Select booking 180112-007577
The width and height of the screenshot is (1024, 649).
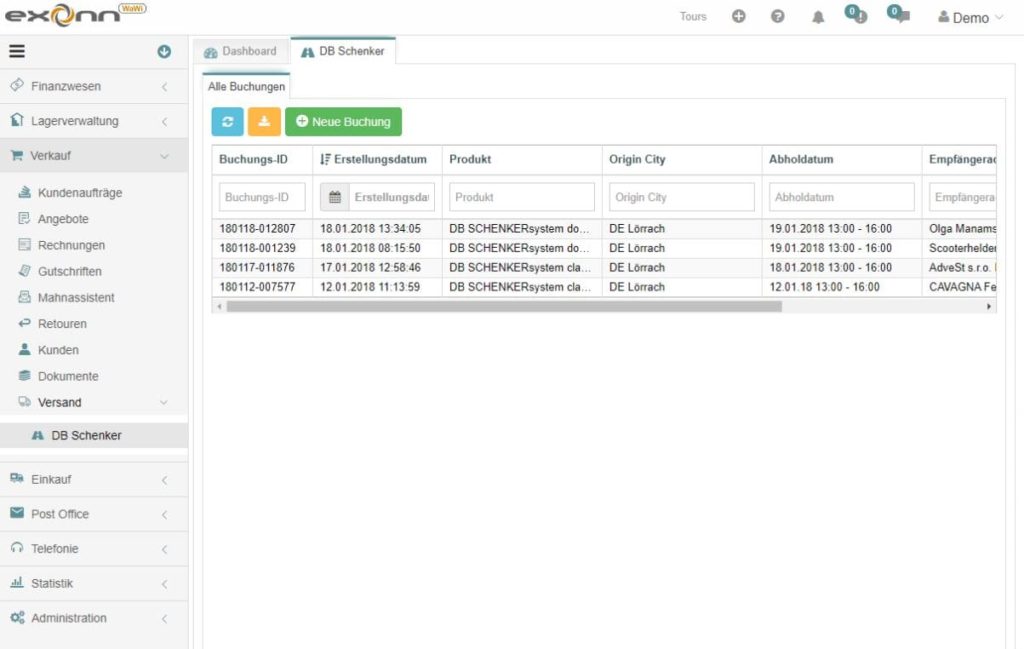(x=257, y=287)
